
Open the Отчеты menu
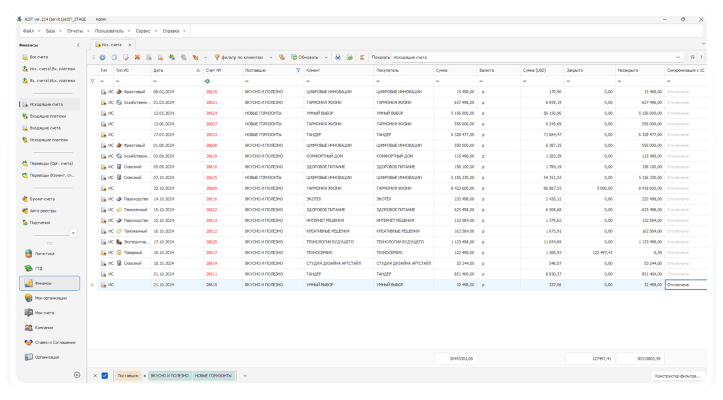pos(77,31)
